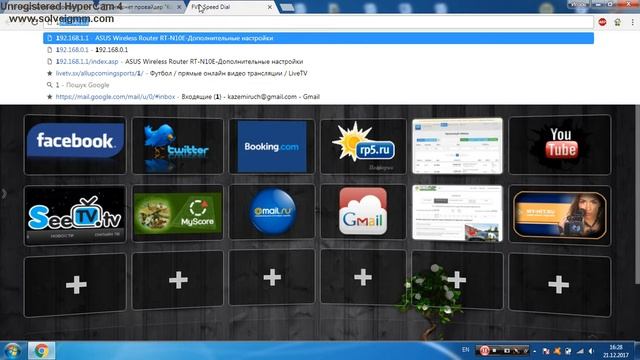Image resolution: width=640 pixels, height=360 pixels.
Task: Open the SeeTV.tv speed dial tile
Action: (x=75, y=215)
